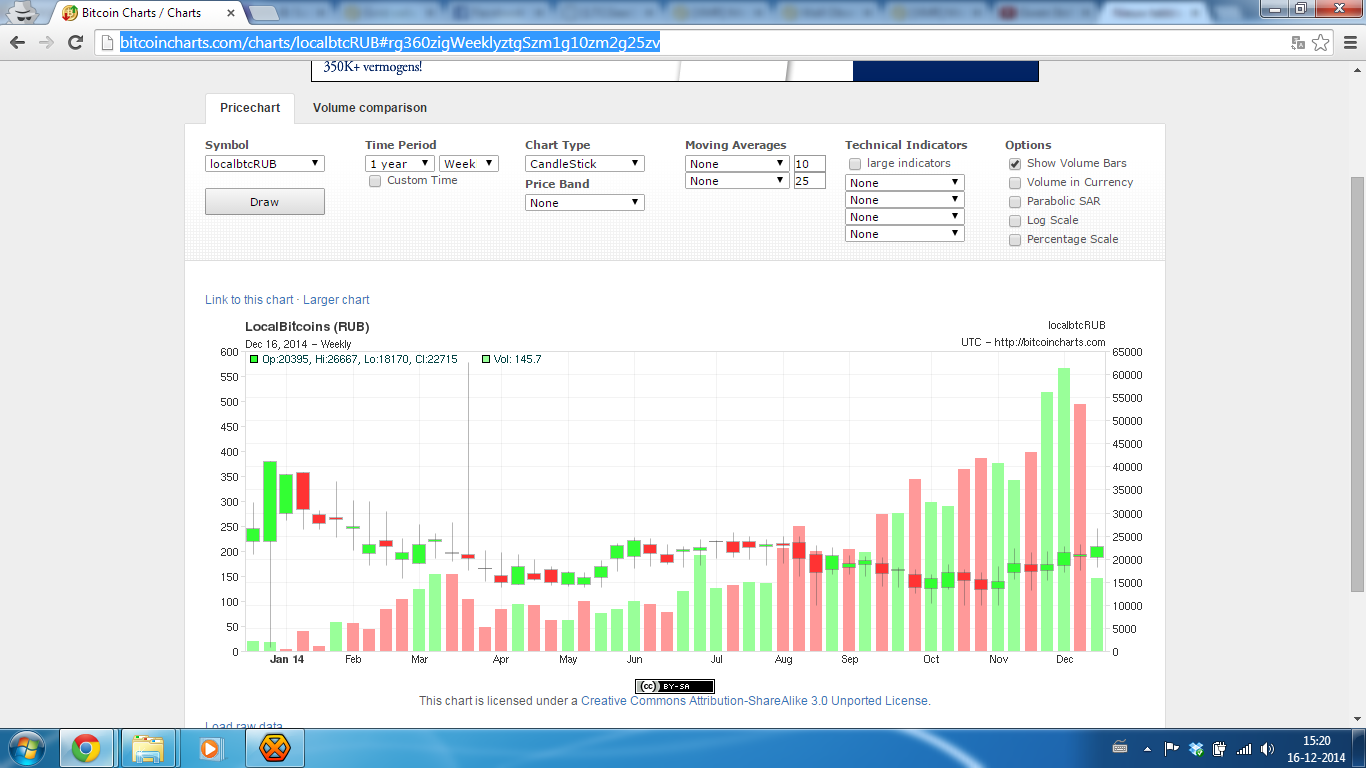
Task: Open the network signal tray icon
Action: pyautogui.click(x=1244, y=748)
